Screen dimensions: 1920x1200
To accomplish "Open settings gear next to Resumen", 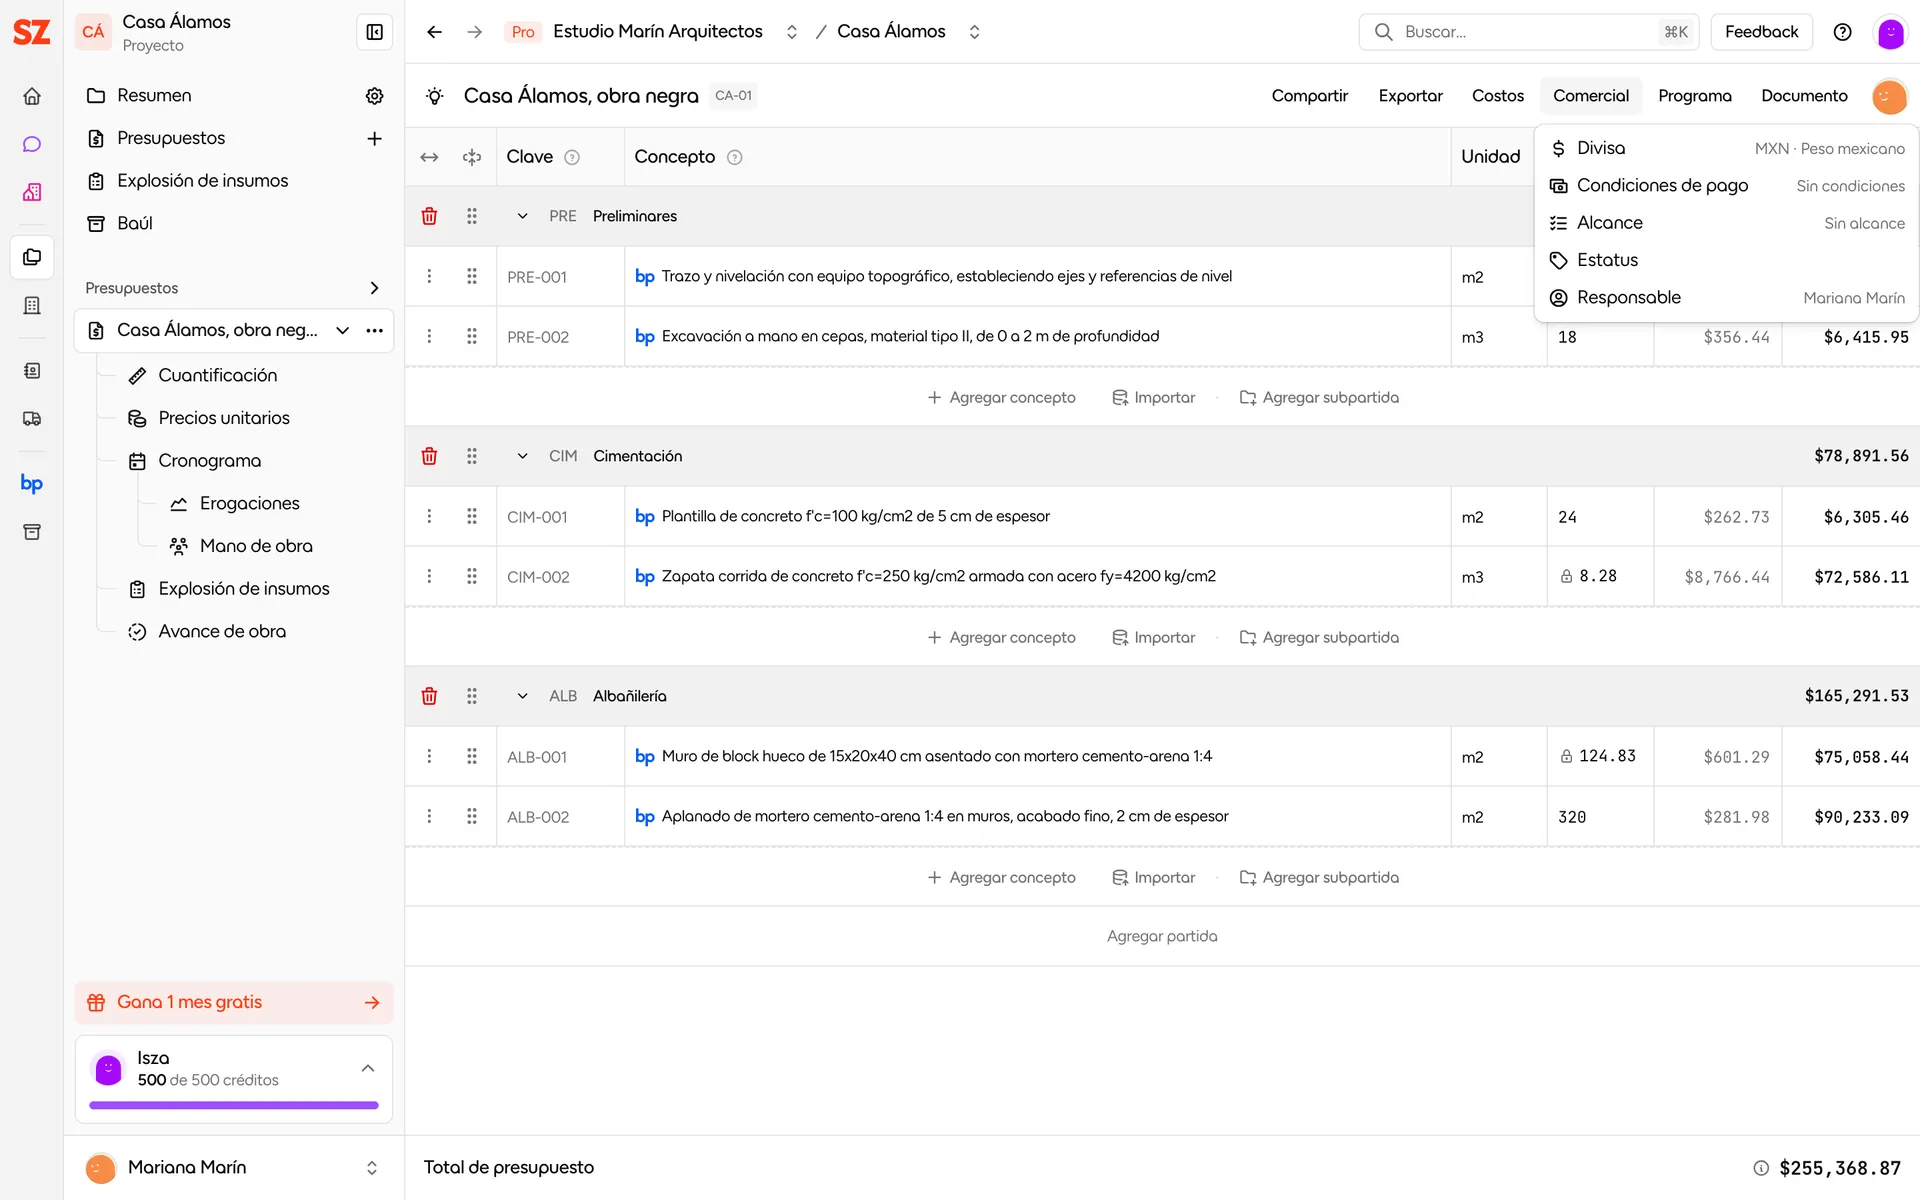I will click(374, 96).
